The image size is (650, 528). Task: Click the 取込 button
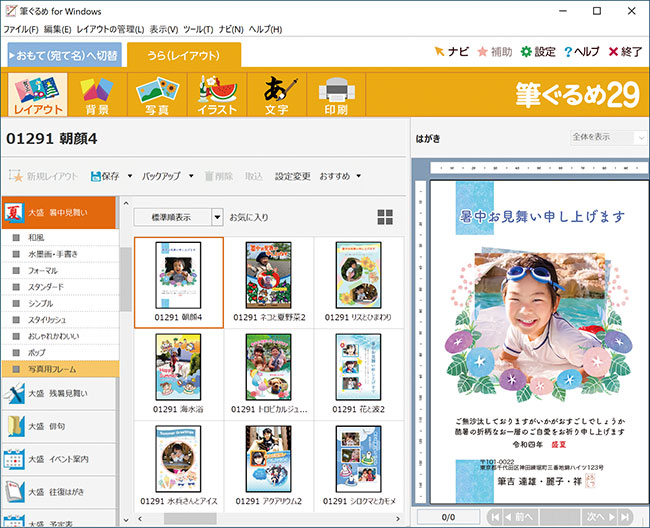pyautogui.click(x=254, y=176)
